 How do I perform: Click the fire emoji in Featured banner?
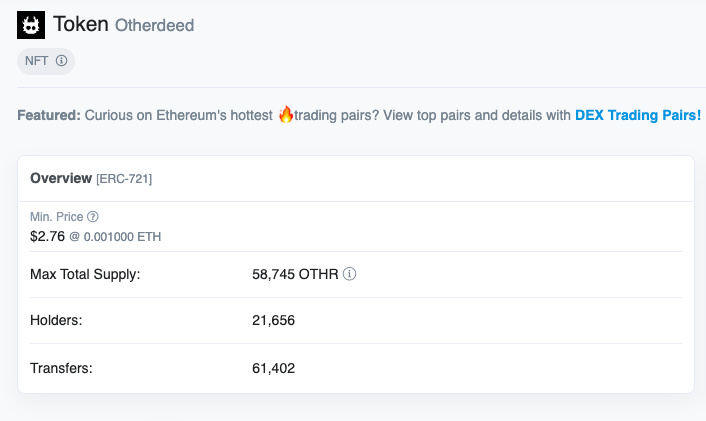[285, 114]
